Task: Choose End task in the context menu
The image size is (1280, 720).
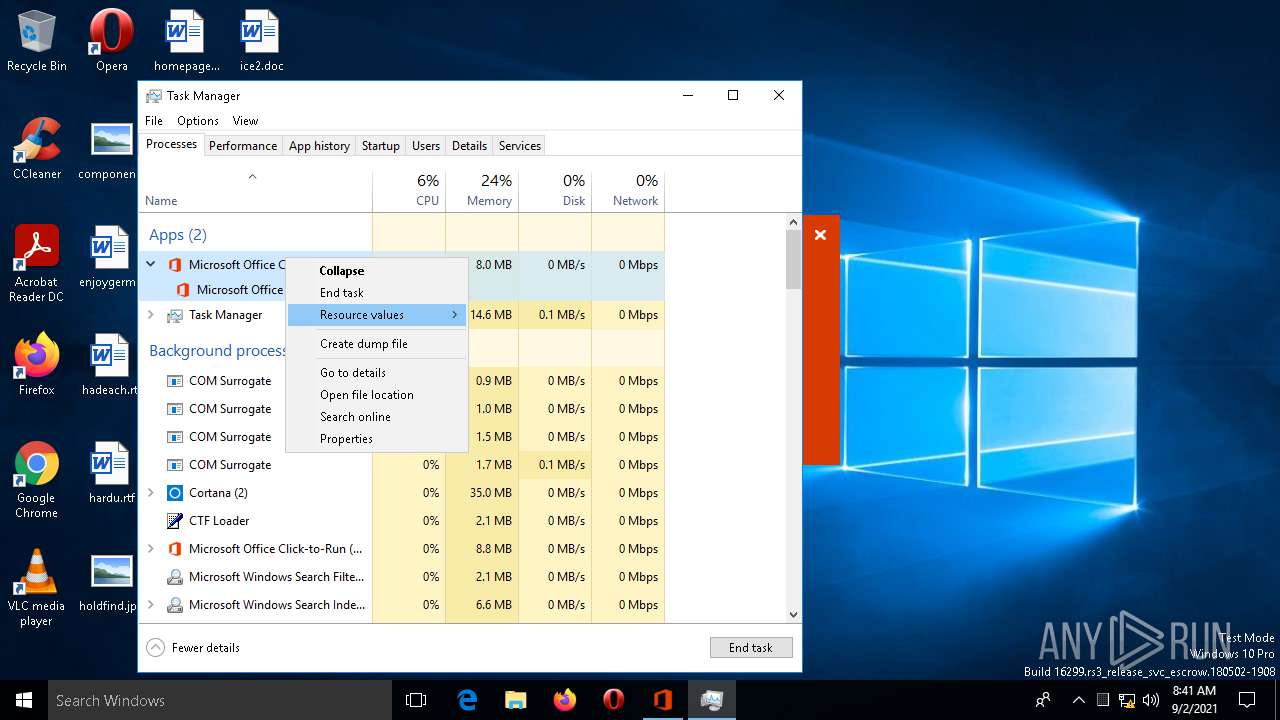Action: coord(377,293)
